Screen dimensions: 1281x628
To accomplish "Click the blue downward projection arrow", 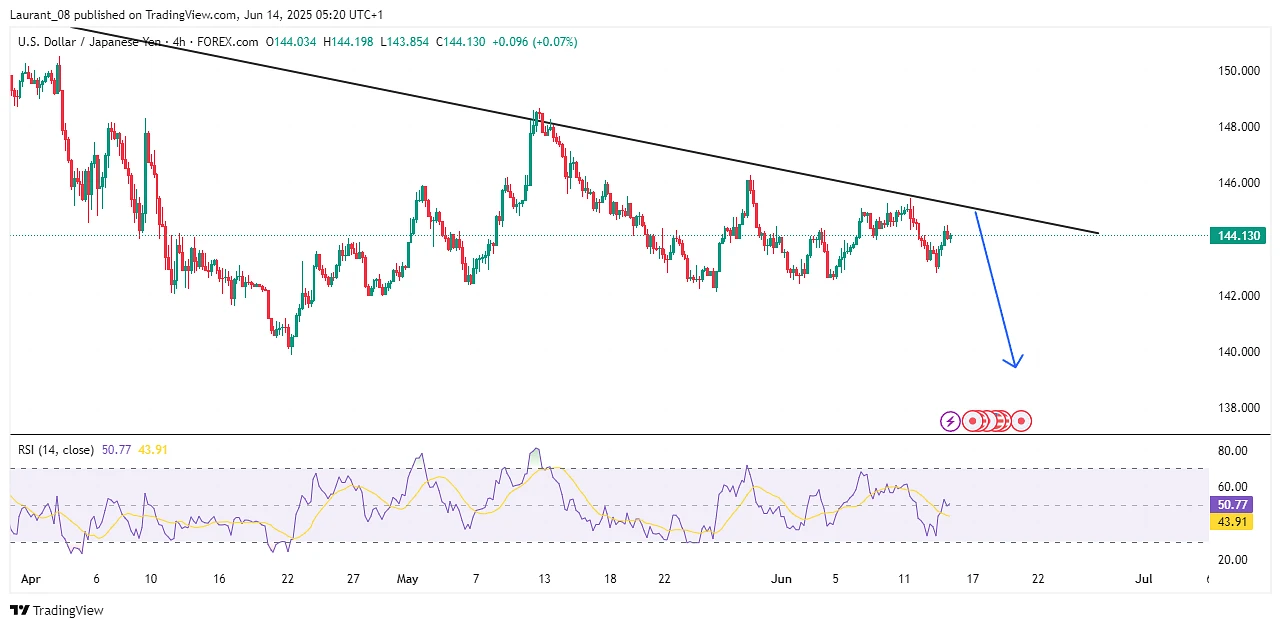I will pyautogui.click(x=997, y=292).
